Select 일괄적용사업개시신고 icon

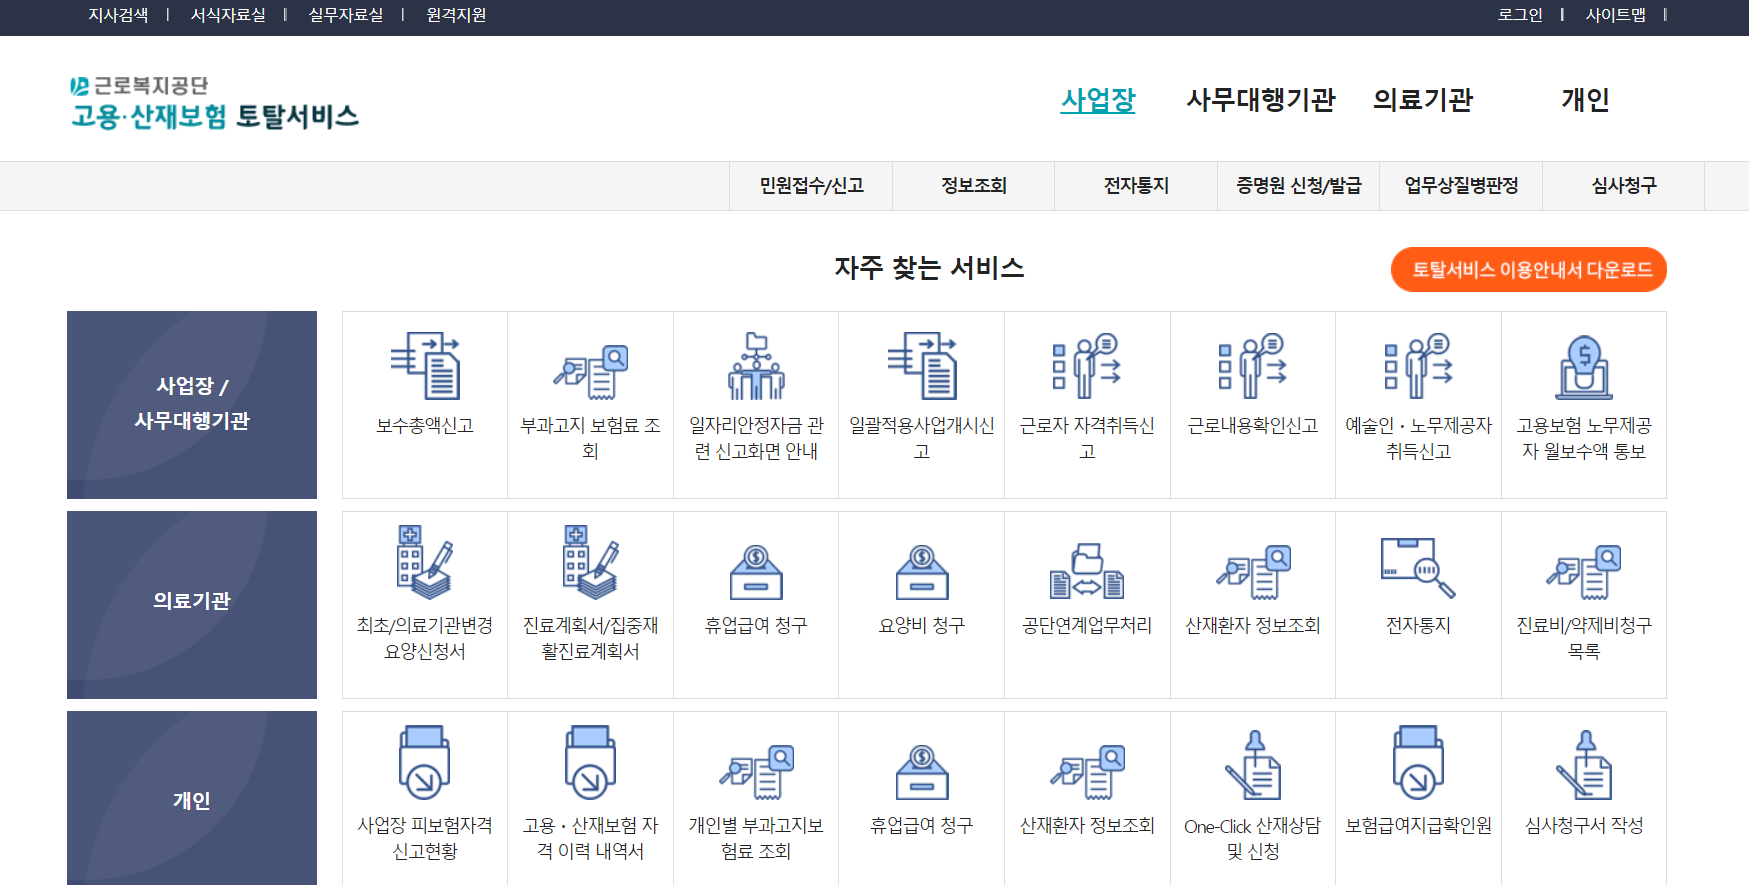pyautogui.click(x=922, y=366)
